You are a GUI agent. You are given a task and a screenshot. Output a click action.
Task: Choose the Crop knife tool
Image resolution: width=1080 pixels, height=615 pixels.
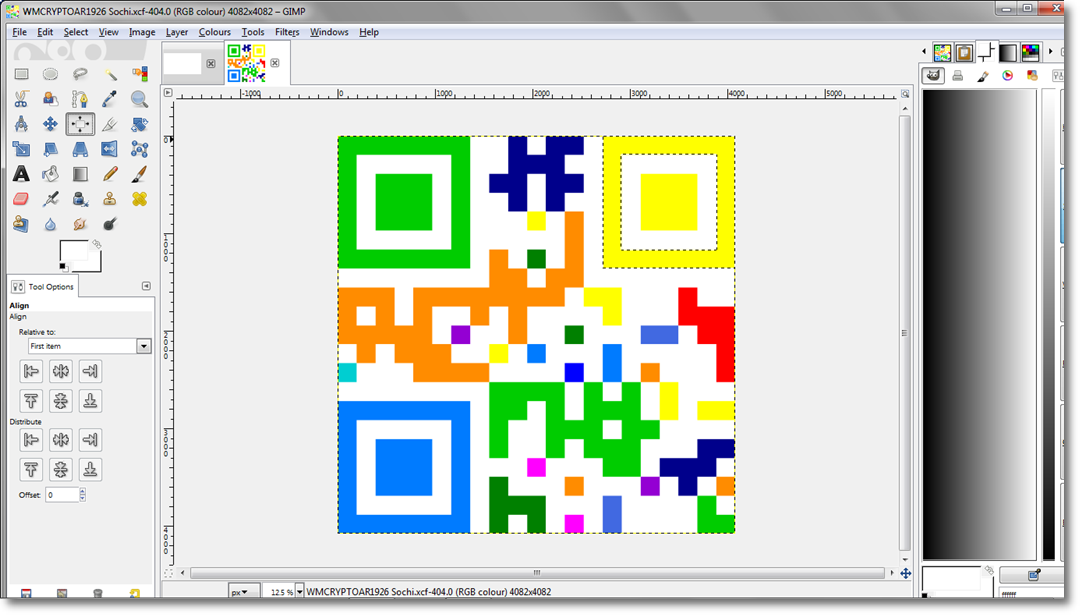click(x=110, y=124)
